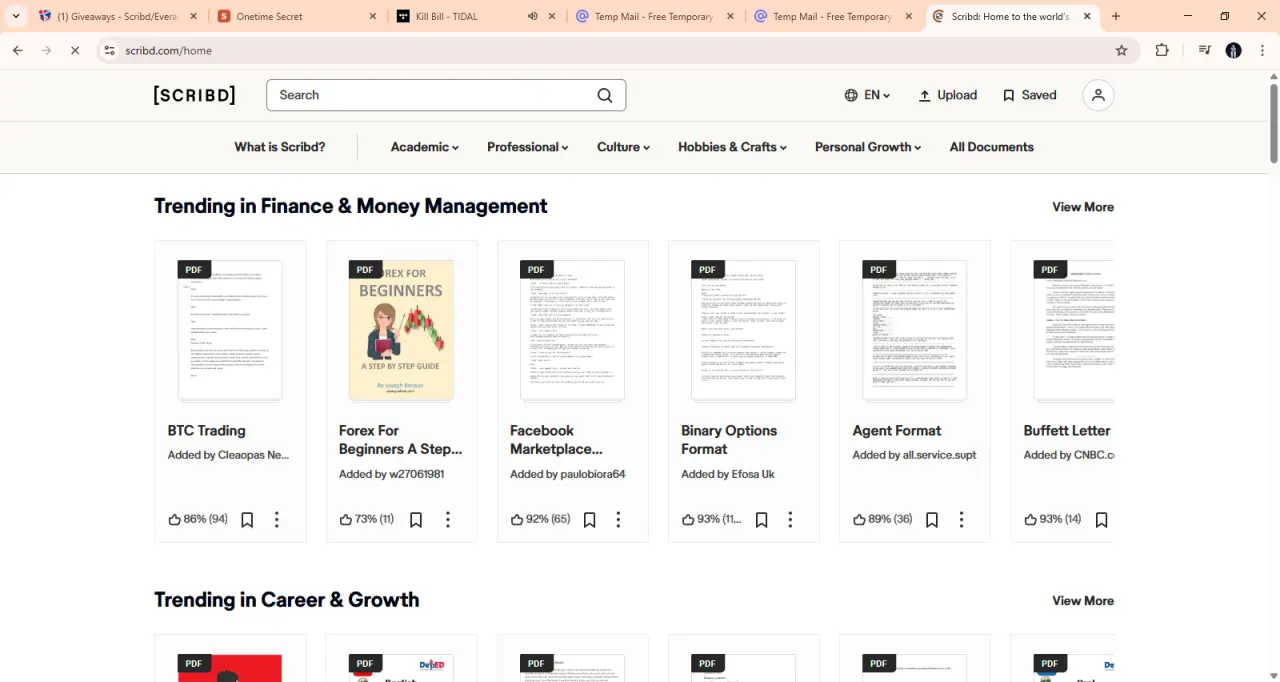Image resolution: width=1280 pixels, height=682 pixels.
Task: Open more options for Binary Options Format
Action: point(790,520)
